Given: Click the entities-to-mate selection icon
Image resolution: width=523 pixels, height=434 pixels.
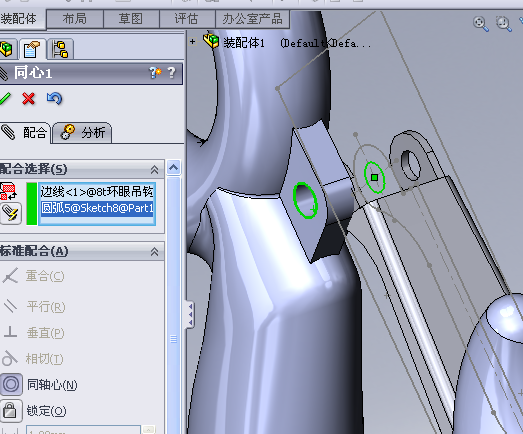Looking at the screenshot, I should coord(8,191).
